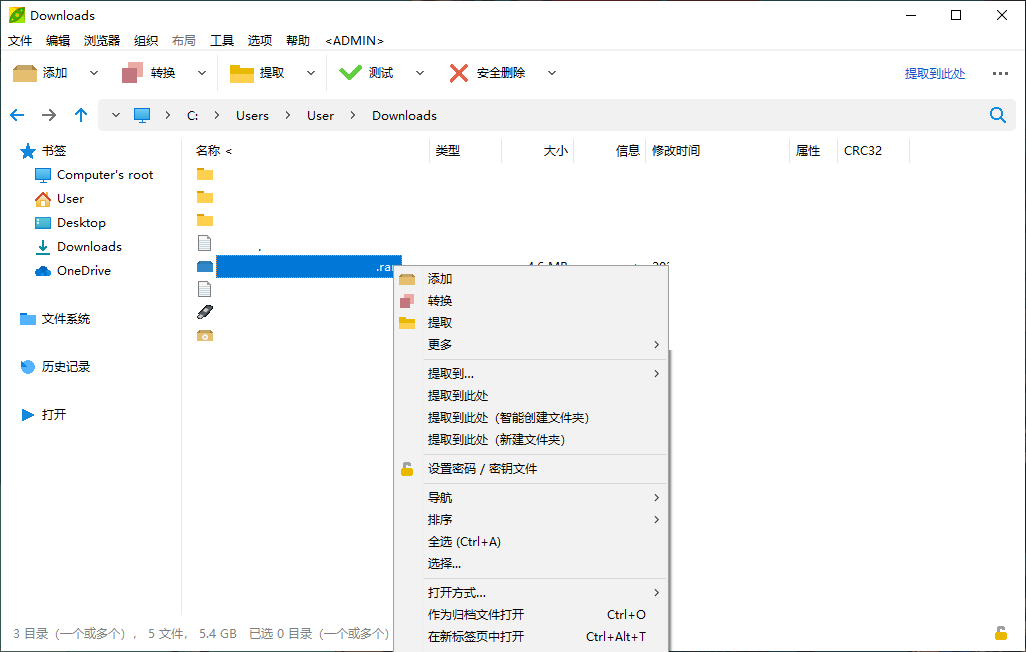Navigate back with the left arrow
The image size is (1026, 652).
point(17,115)
